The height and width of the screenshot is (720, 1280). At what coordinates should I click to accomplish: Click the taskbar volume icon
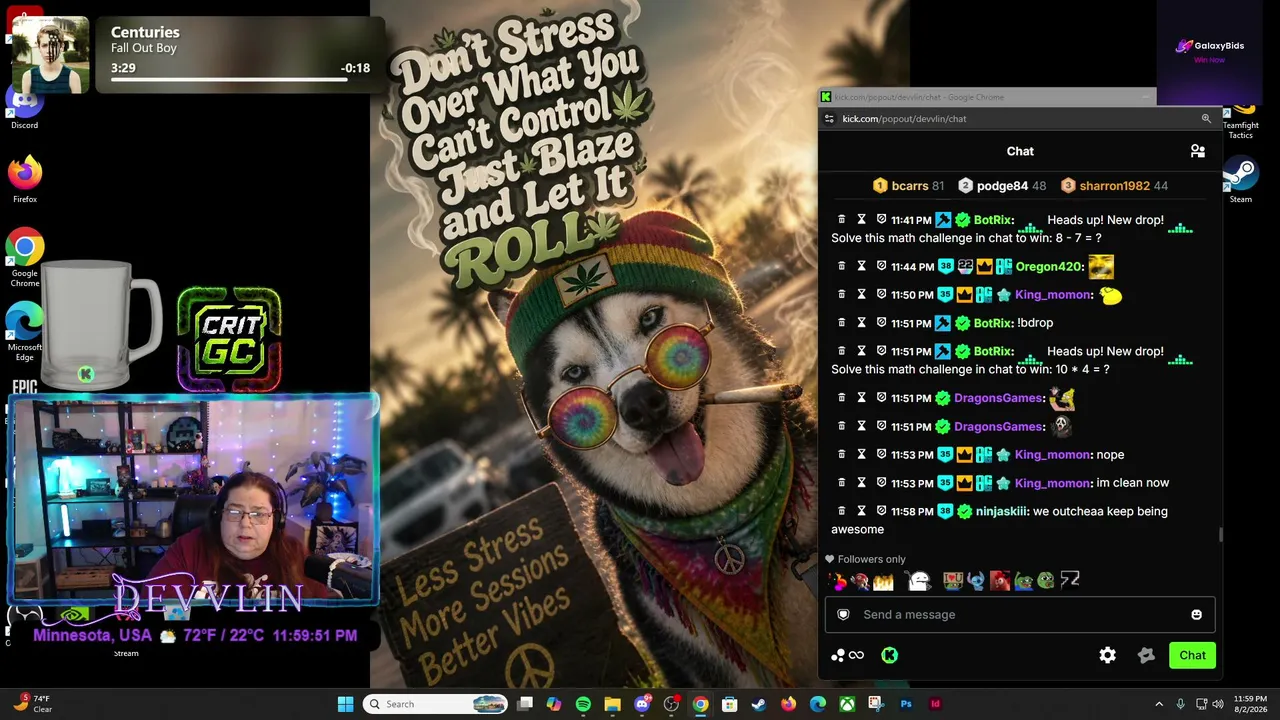1218,704
